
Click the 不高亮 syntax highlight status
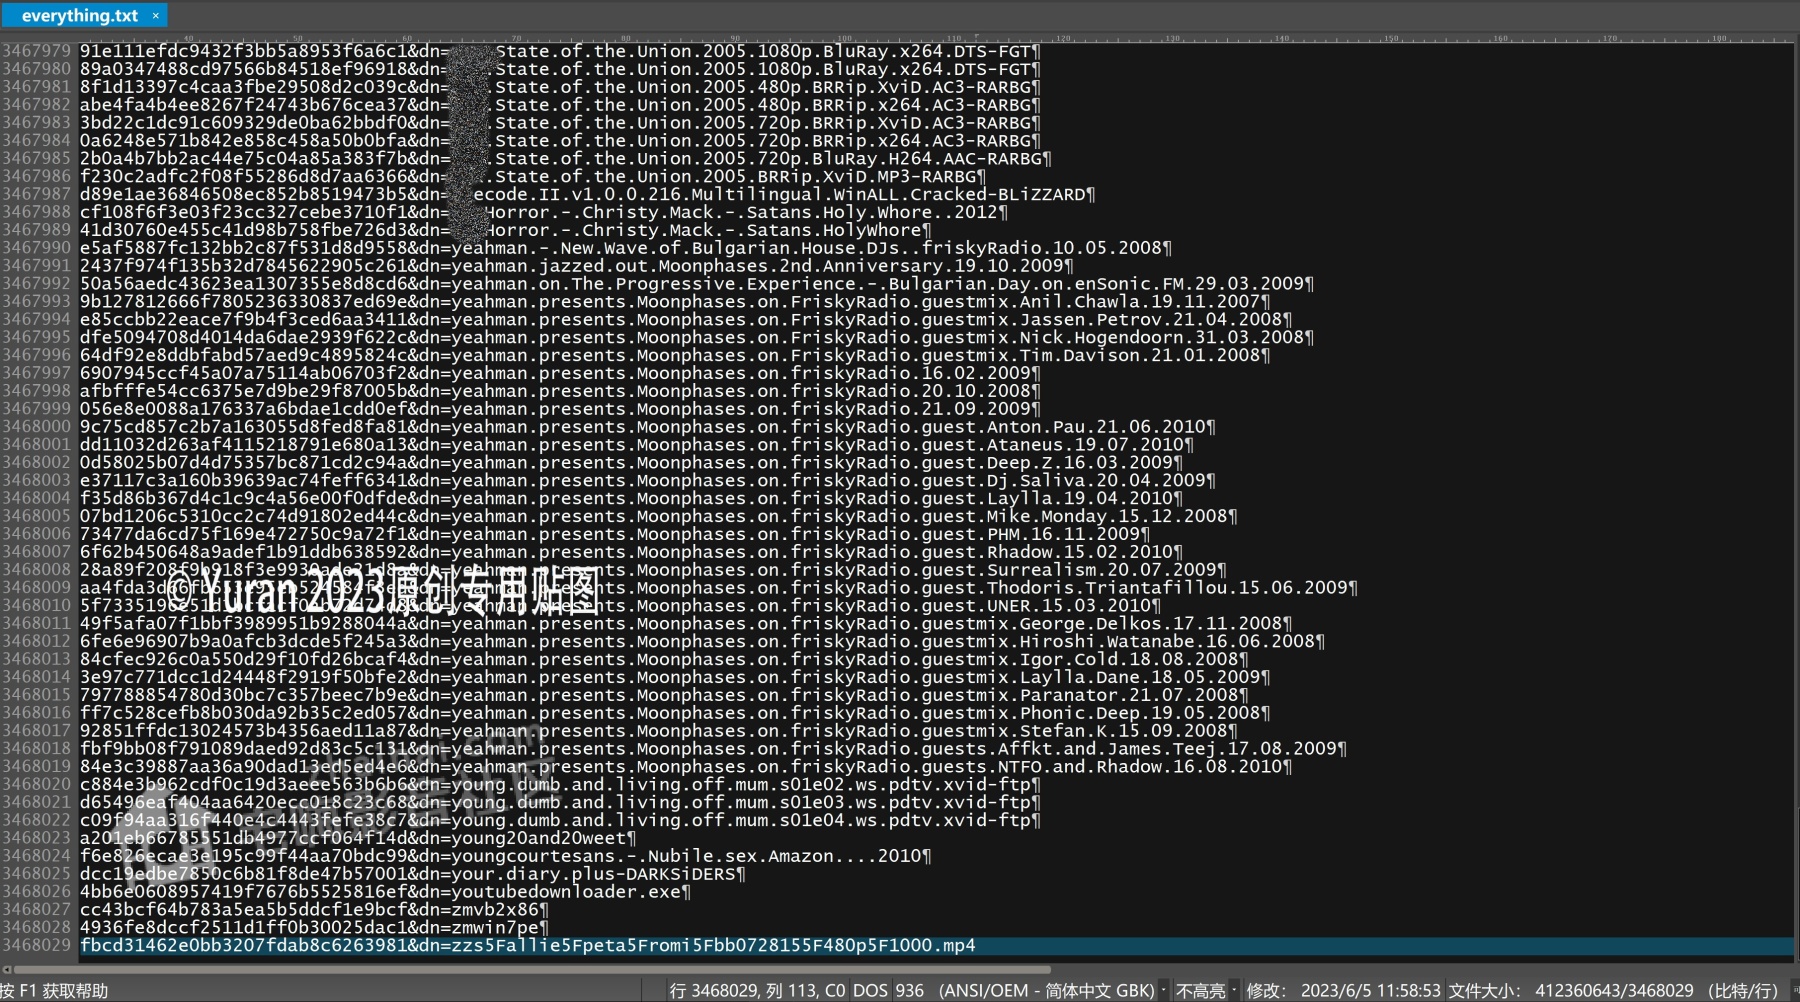(1200, 990)
